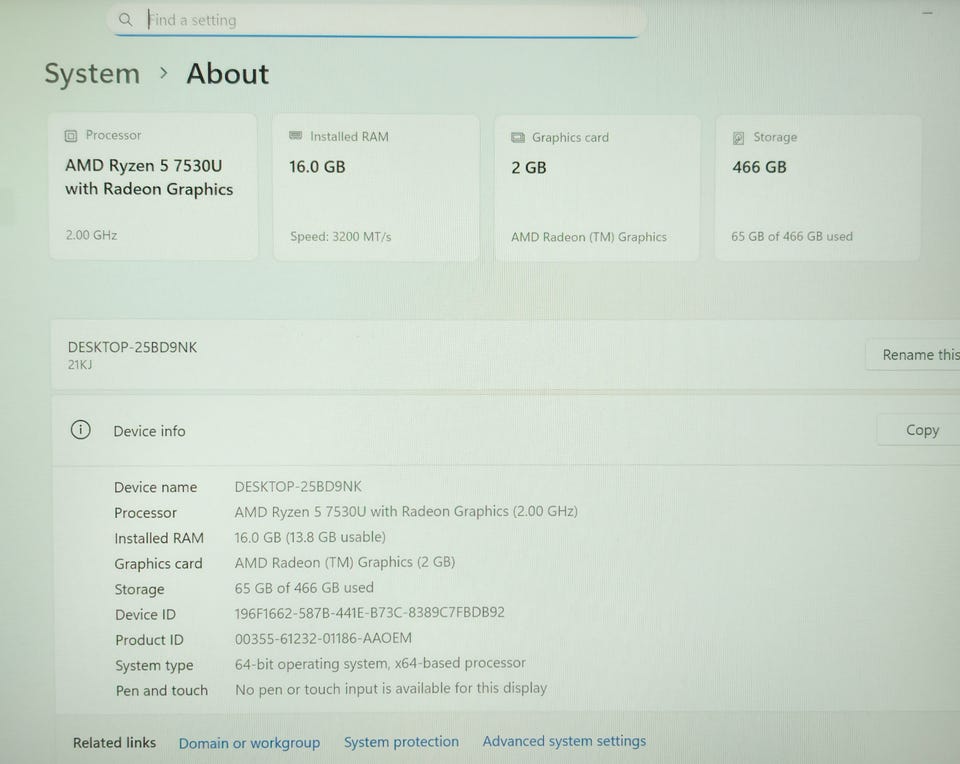The image size is (960, 764).
Task: Click the Installed RAM card icon
Action: [296, 135]
